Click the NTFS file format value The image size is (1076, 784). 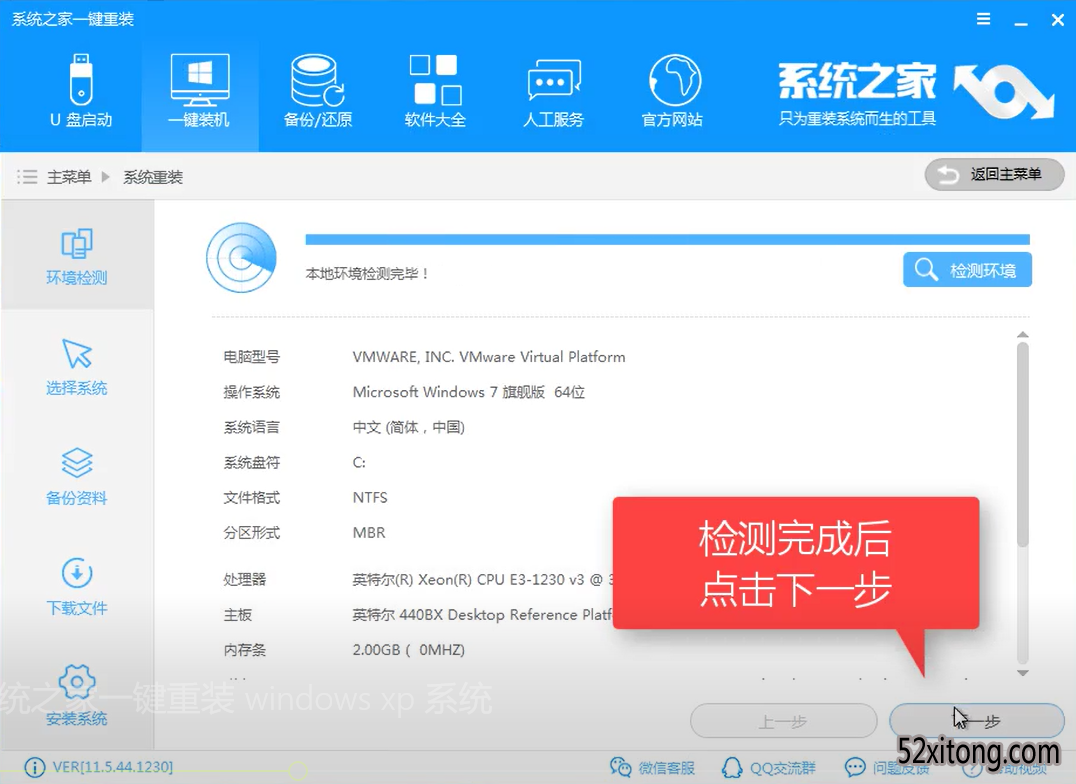[x=370, y=498]
